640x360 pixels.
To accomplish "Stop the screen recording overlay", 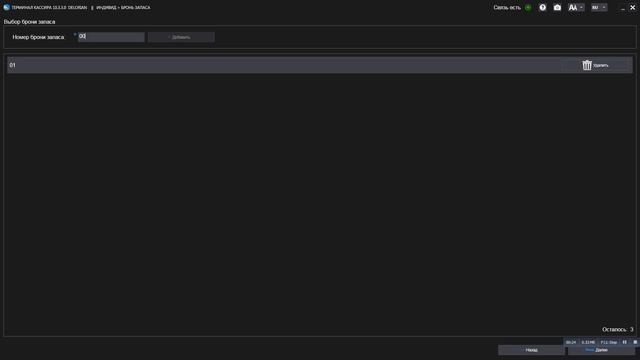I will point(635,342).
